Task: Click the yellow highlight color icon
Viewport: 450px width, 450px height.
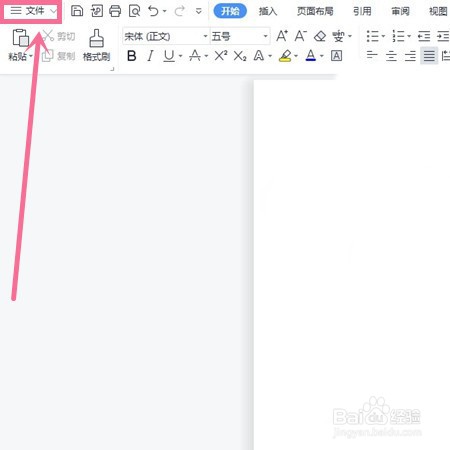Action: tap(285, 56)
